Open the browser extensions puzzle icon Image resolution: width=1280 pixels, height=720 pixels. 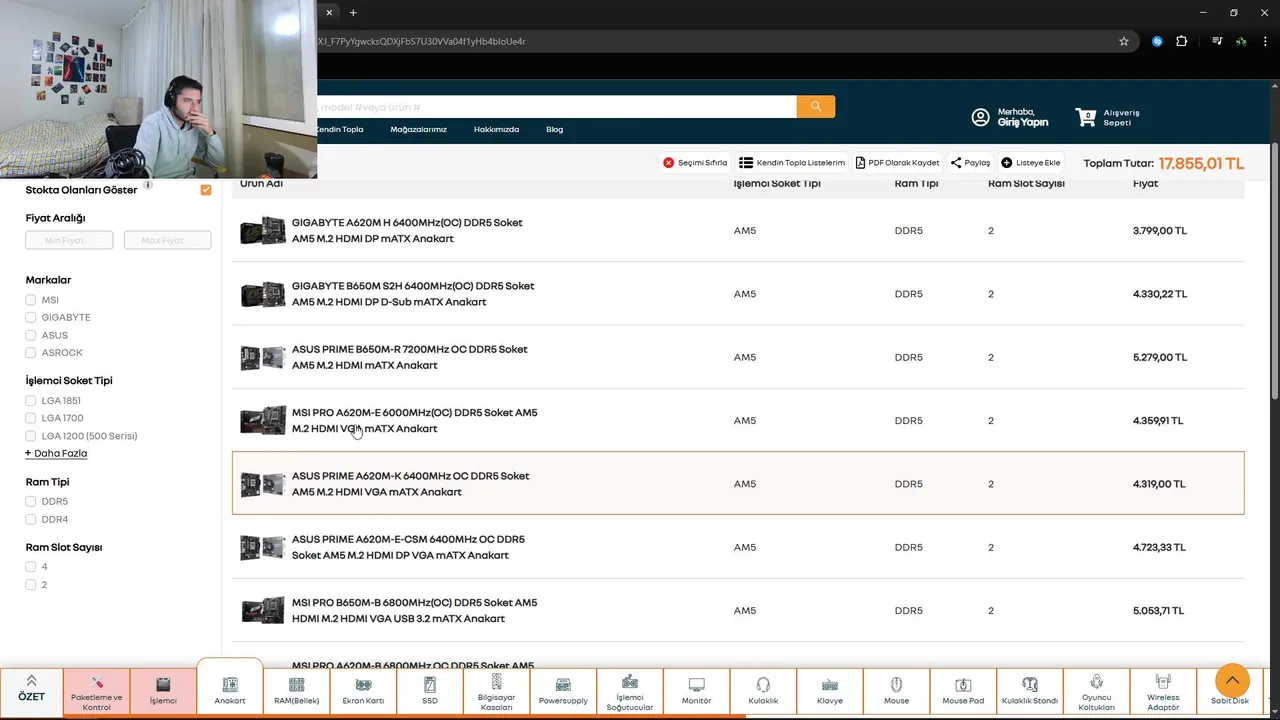(1182, 41)
